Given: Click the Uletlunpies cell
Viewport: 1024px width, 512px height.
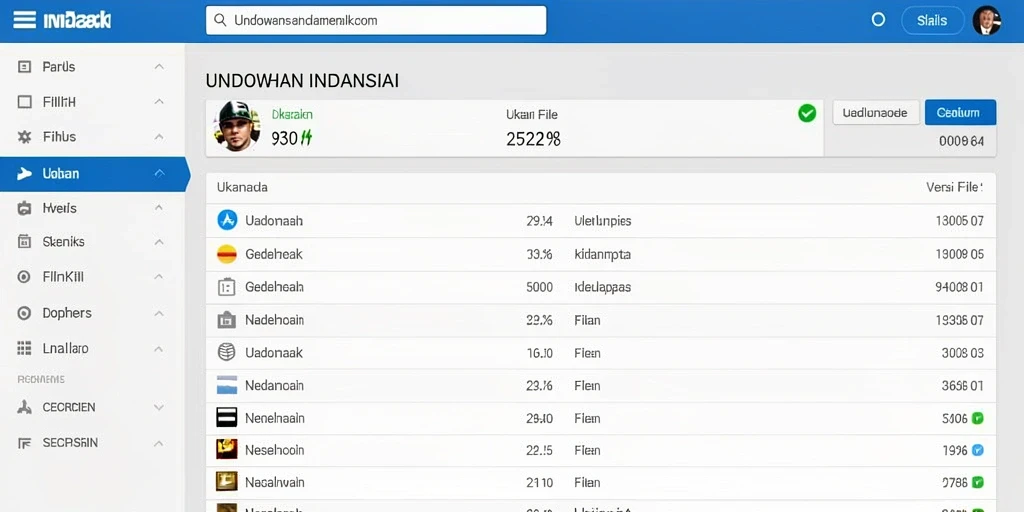Looking at the screenshot, I should point(603,221).
